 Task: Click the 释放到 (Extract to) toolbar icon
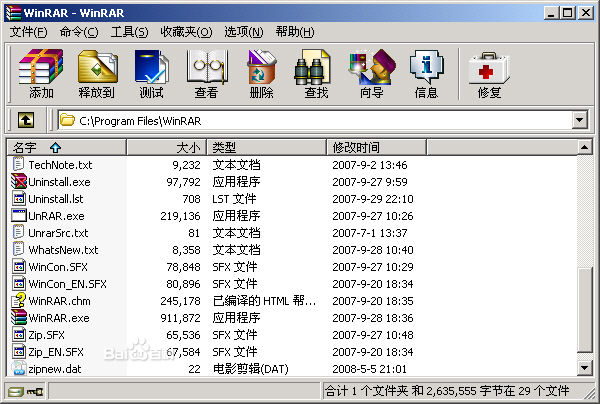[98, 67]
